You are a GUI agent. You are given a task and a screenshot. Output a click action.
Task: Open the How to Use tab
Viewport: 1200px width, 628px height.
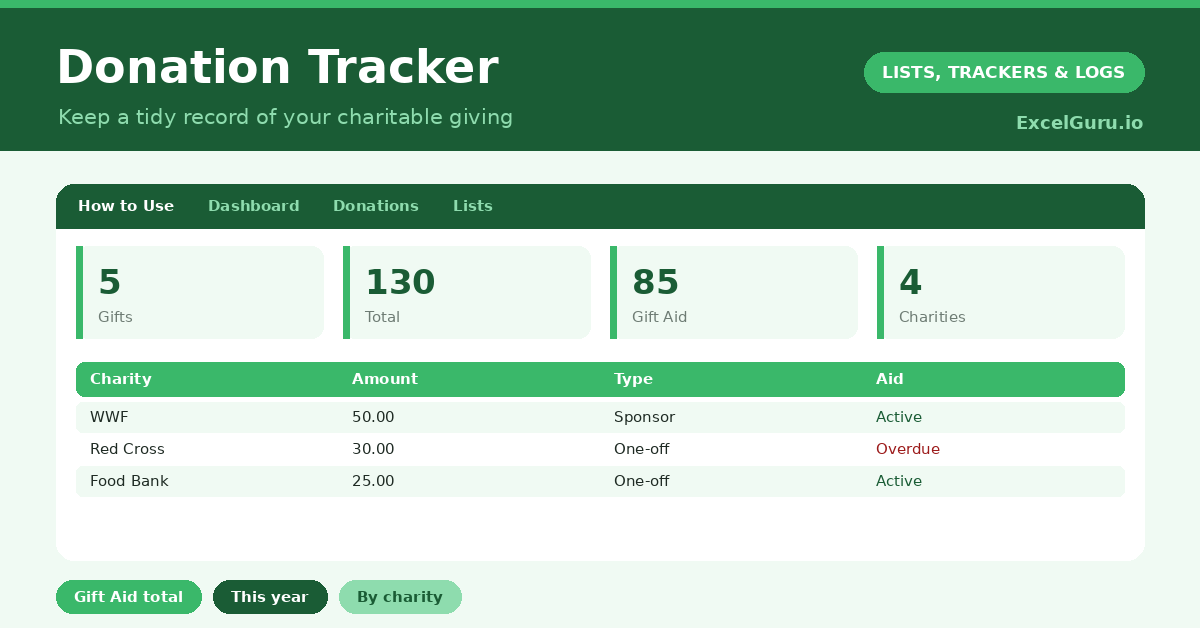[x=126, y=206]
